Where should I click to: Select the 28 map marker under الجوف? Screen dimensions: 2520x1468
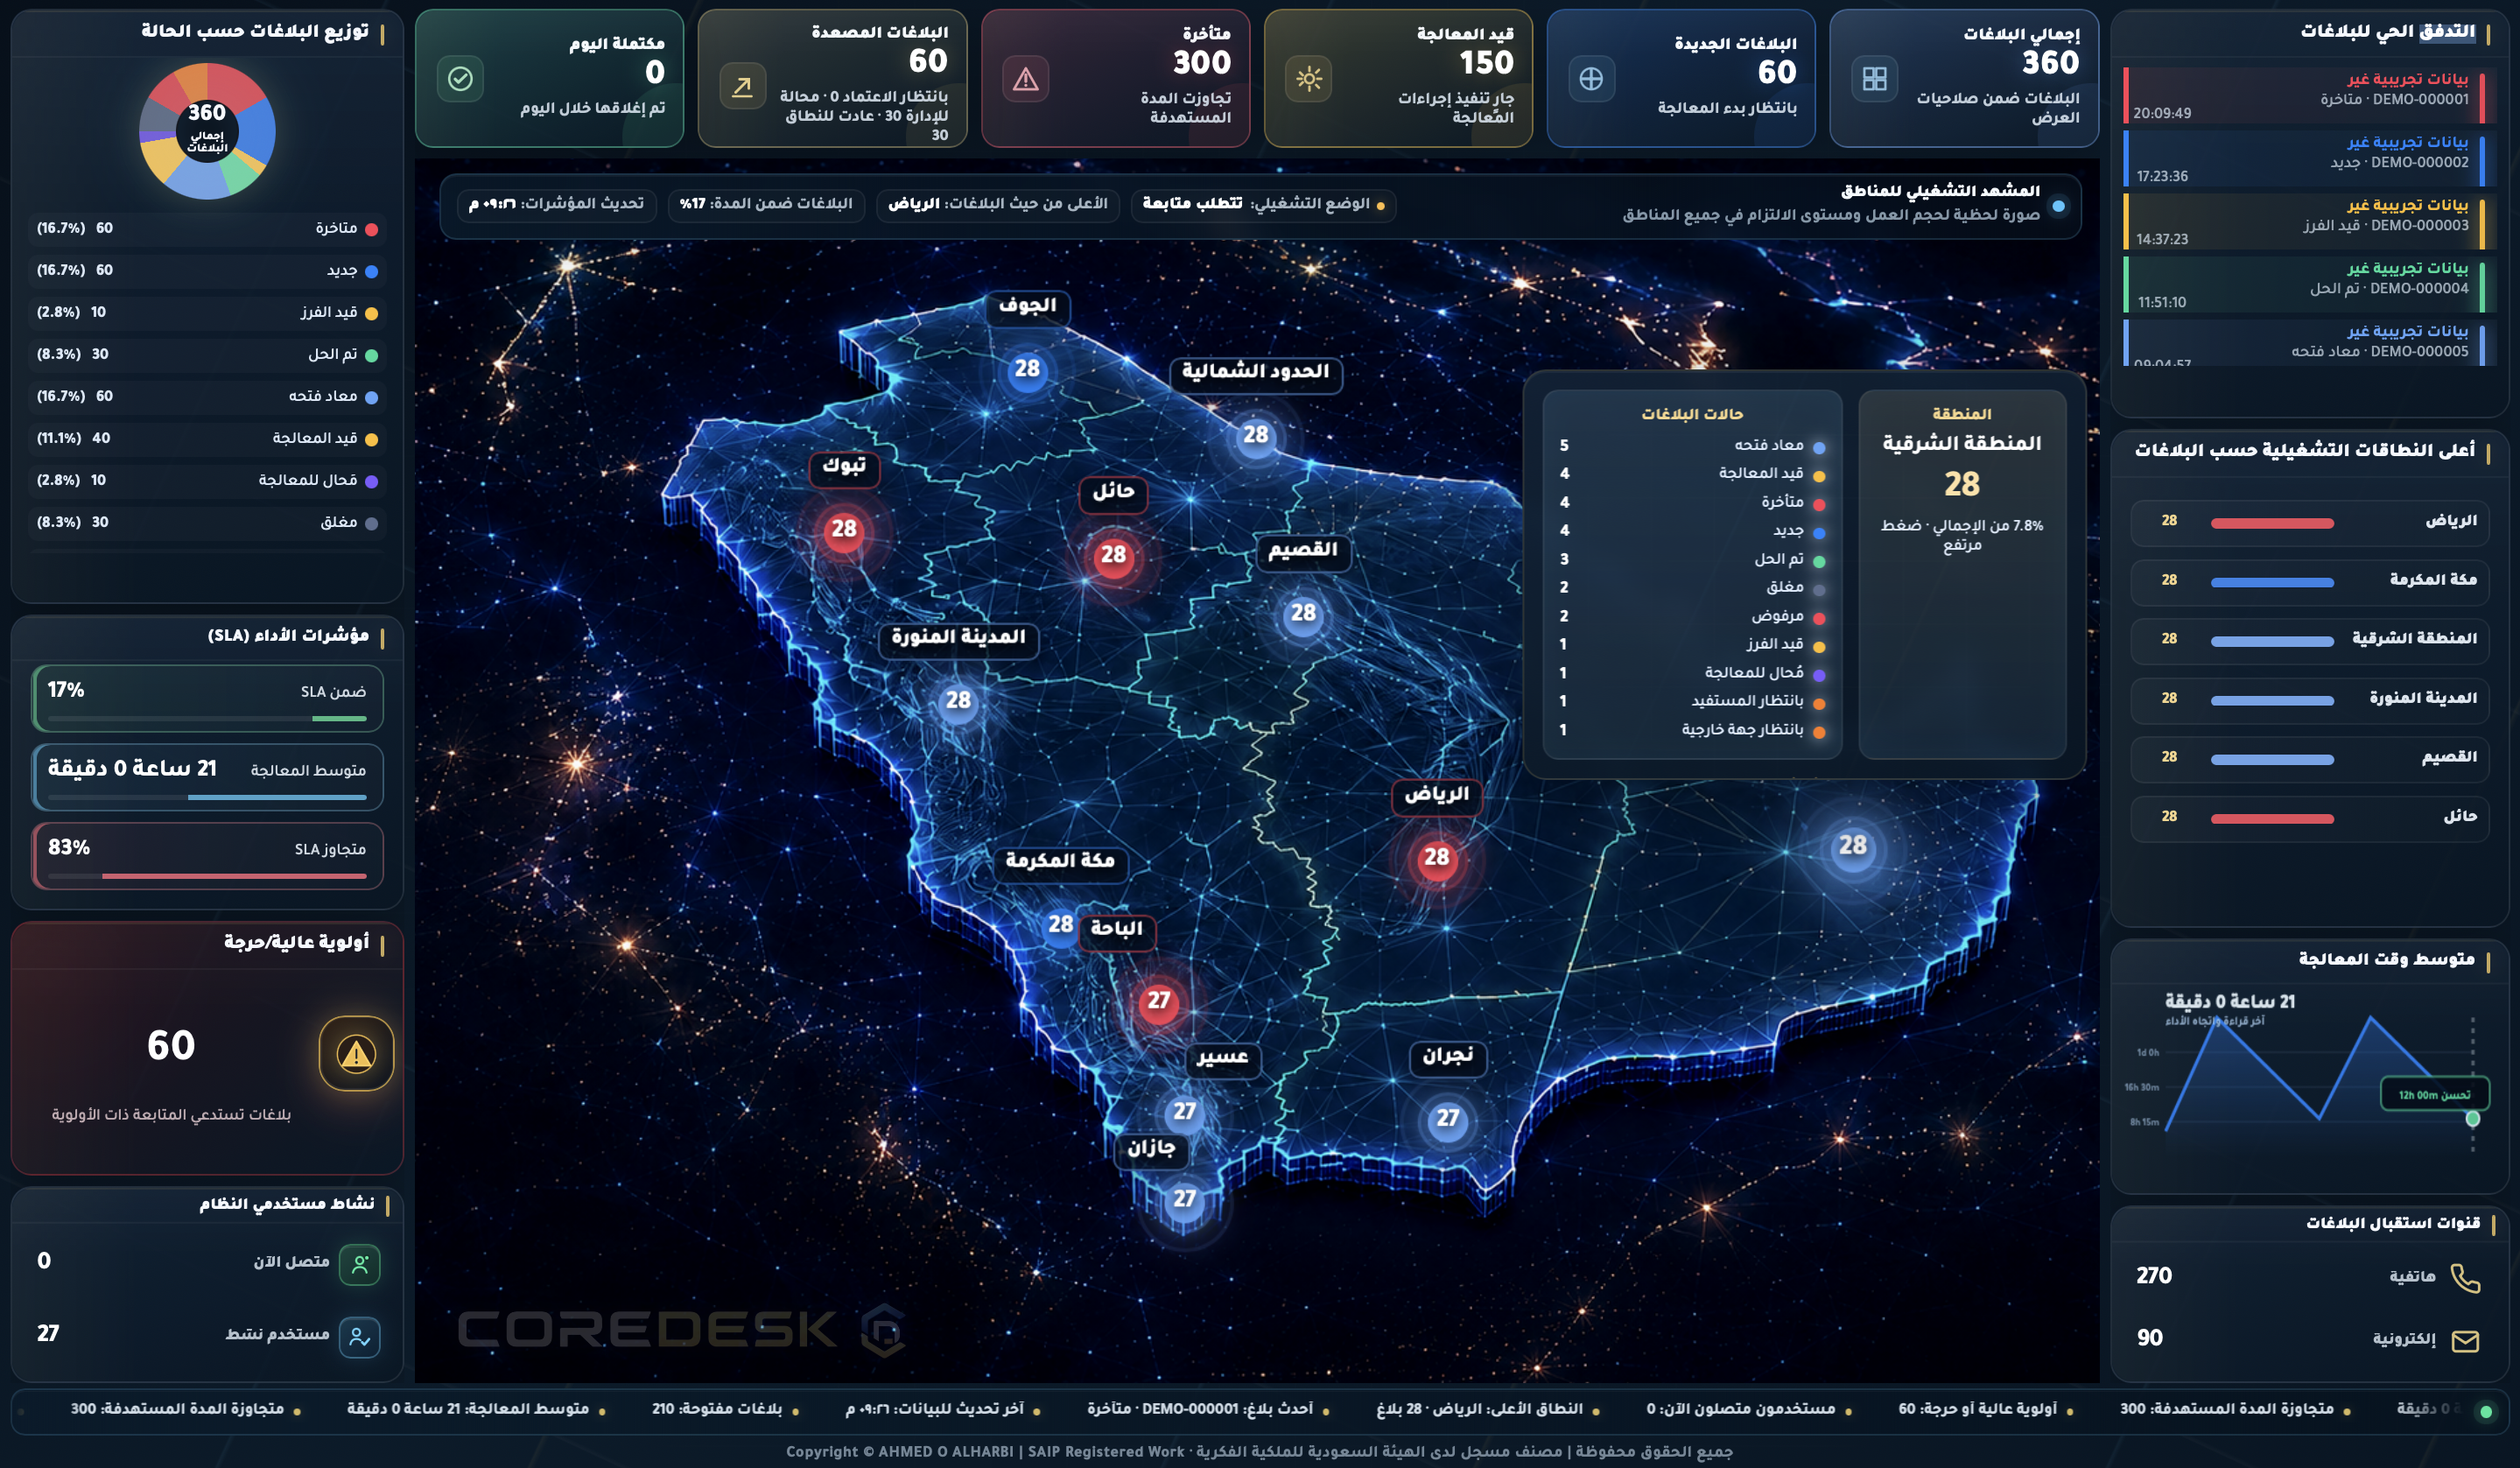(x=1027, y=369)
